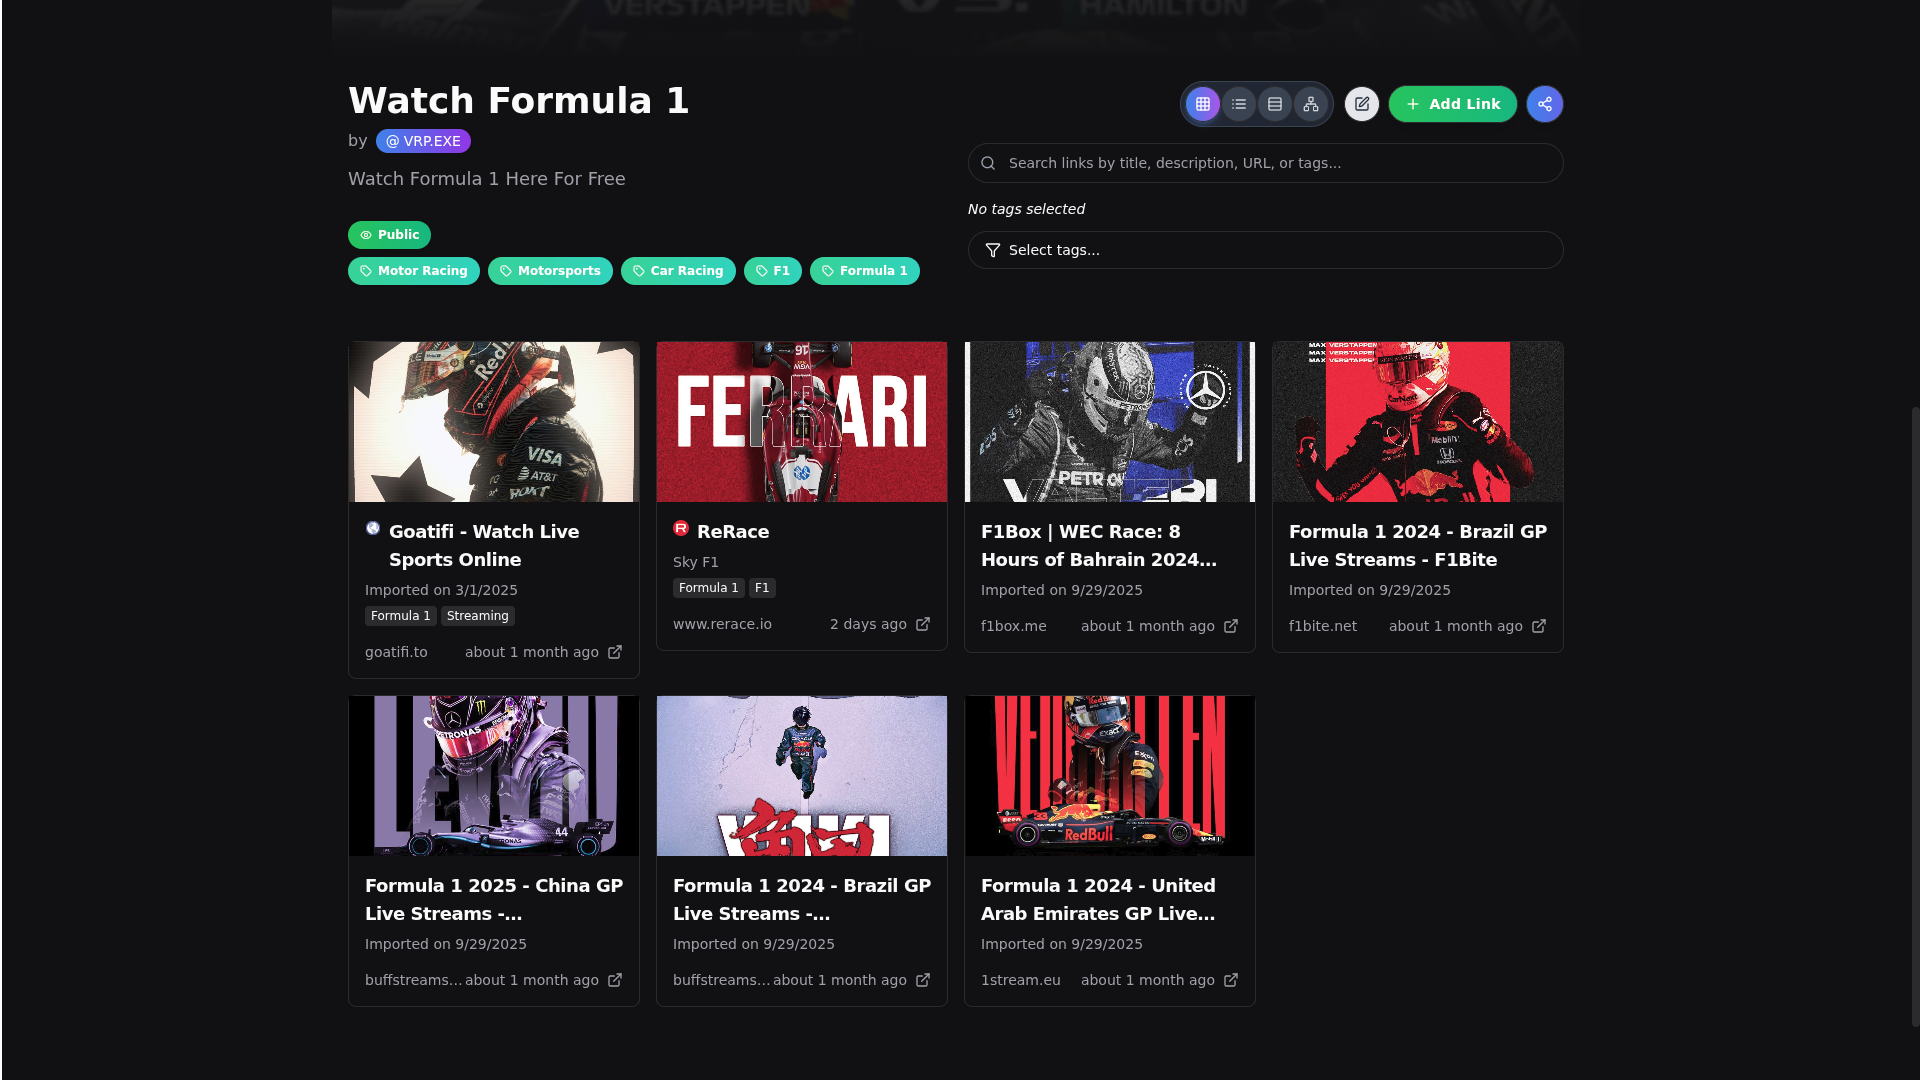The height and width of the screenshot is (1080, 1920).
Task: Click the edit collection pencil icon
Action: (1362, 104)
